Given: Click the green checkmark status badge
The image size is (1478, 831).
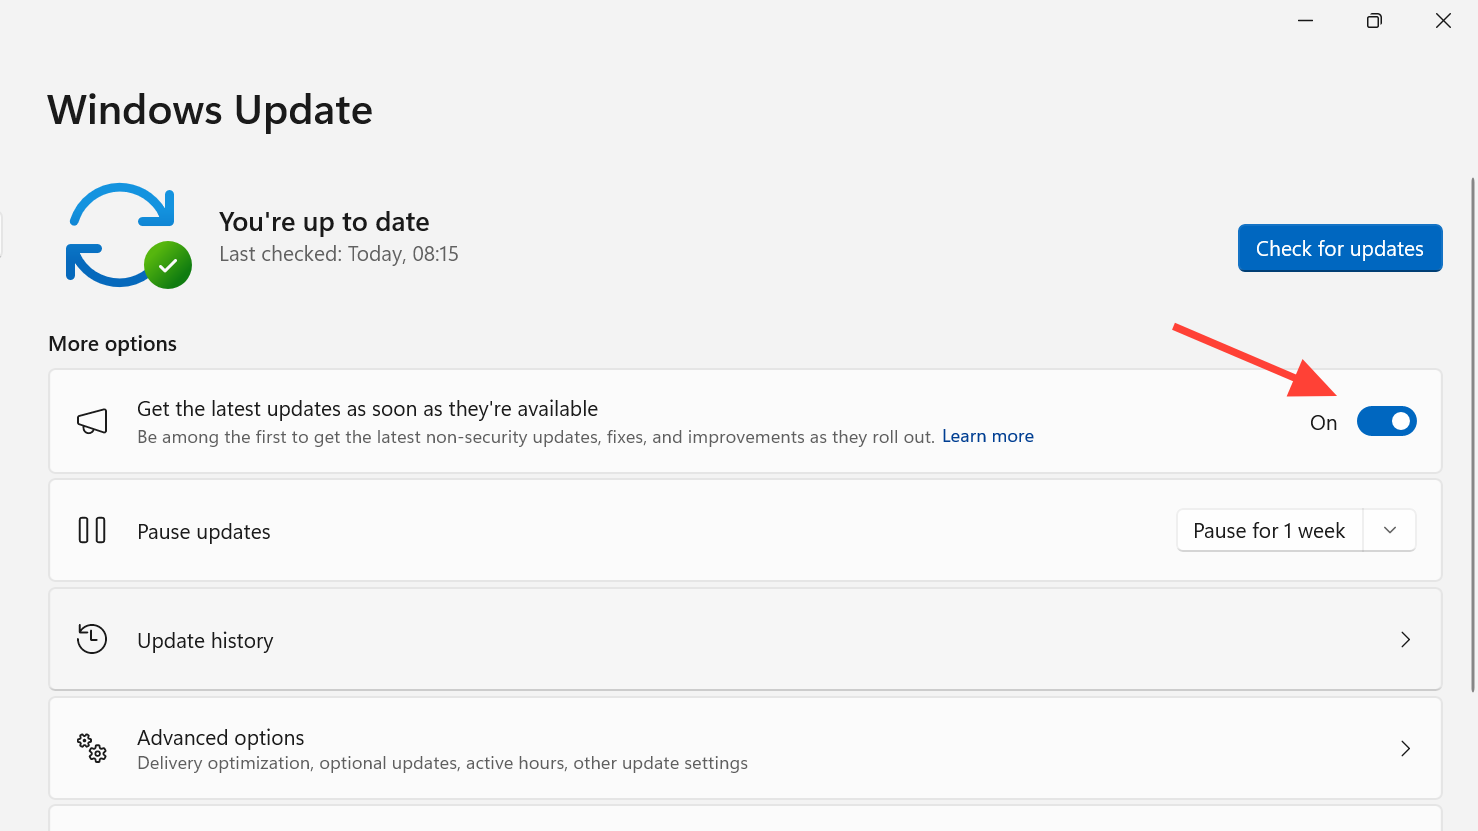Looking at the screenshot, I should tap(168, 265).
